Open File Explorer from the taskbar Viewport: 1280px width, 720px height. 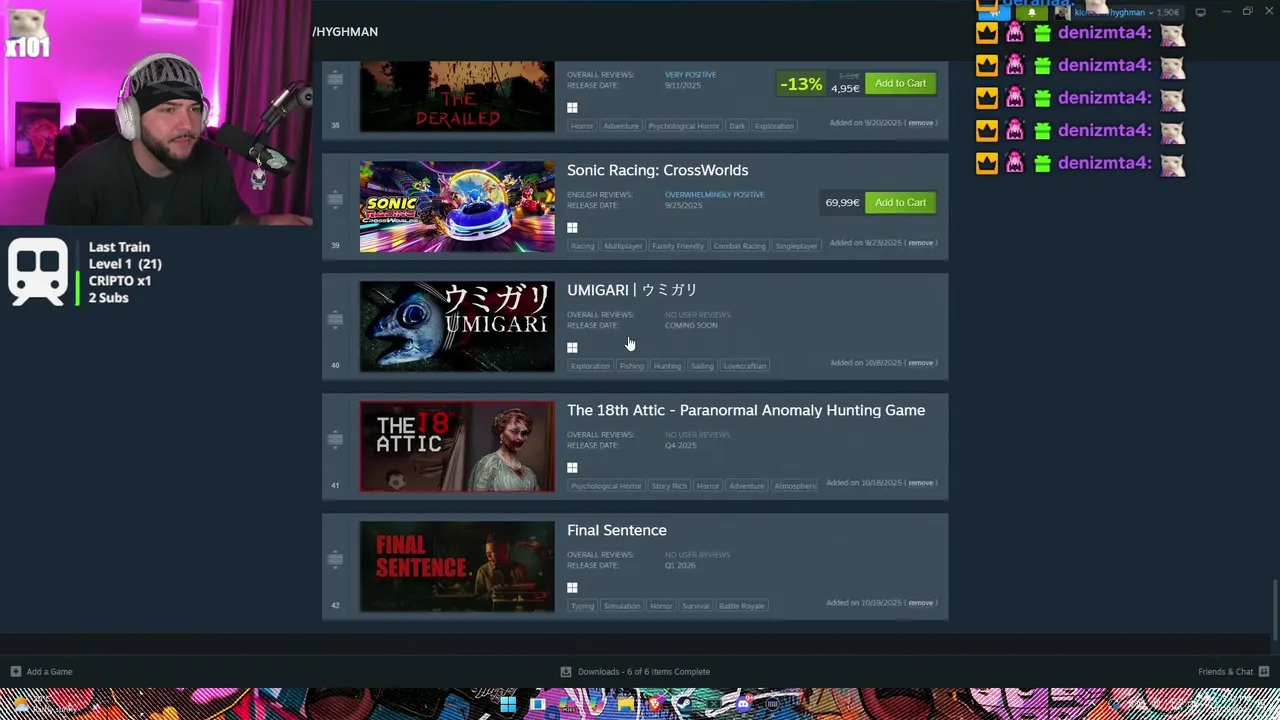coord(625,704)
